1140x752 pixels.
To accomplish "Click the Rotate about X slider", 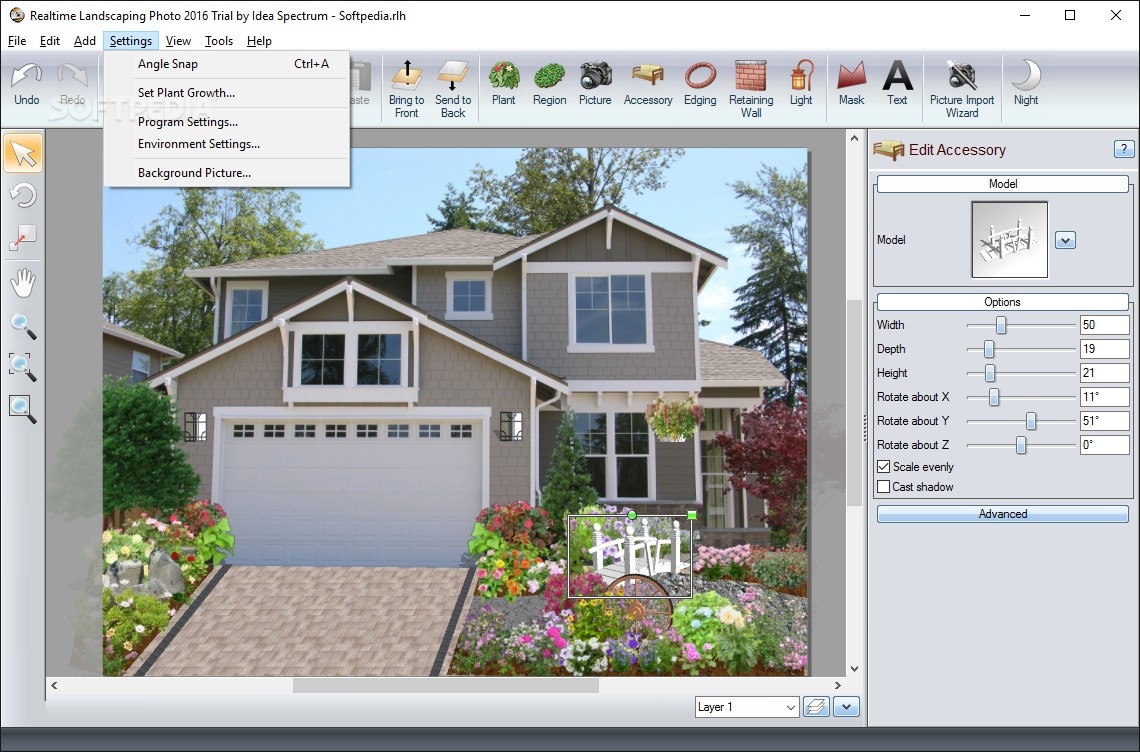I will point(994,397).
